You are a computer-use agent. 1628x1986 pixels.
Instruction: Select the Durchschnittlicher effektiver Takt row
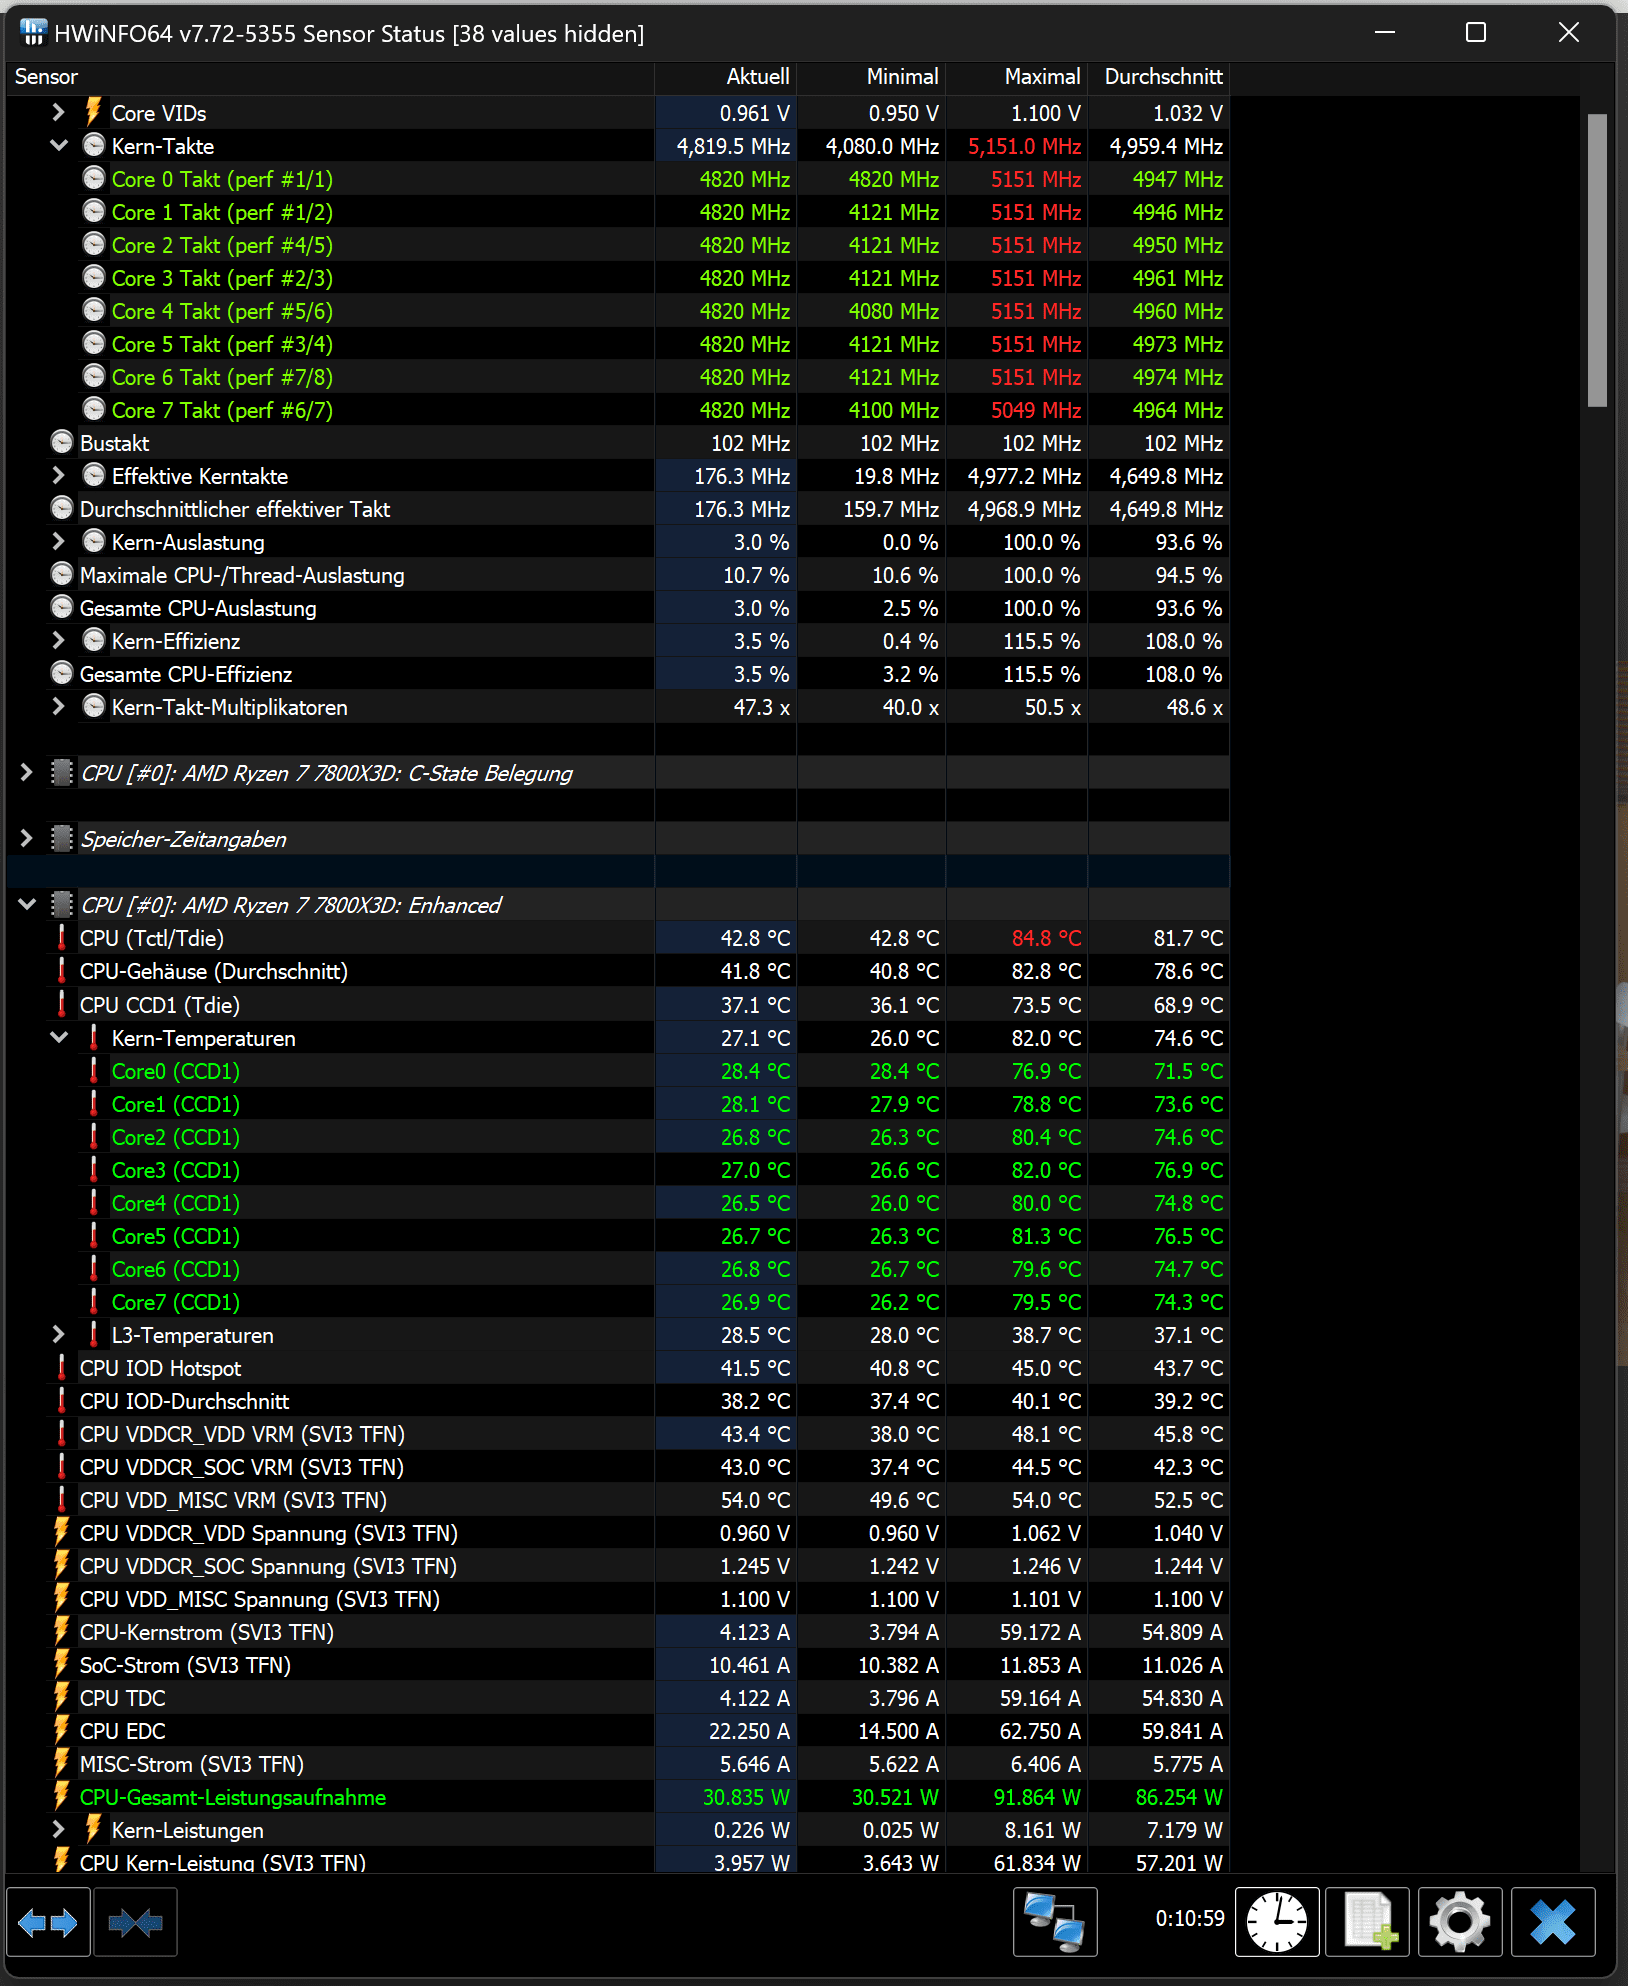tap(618, 509)
